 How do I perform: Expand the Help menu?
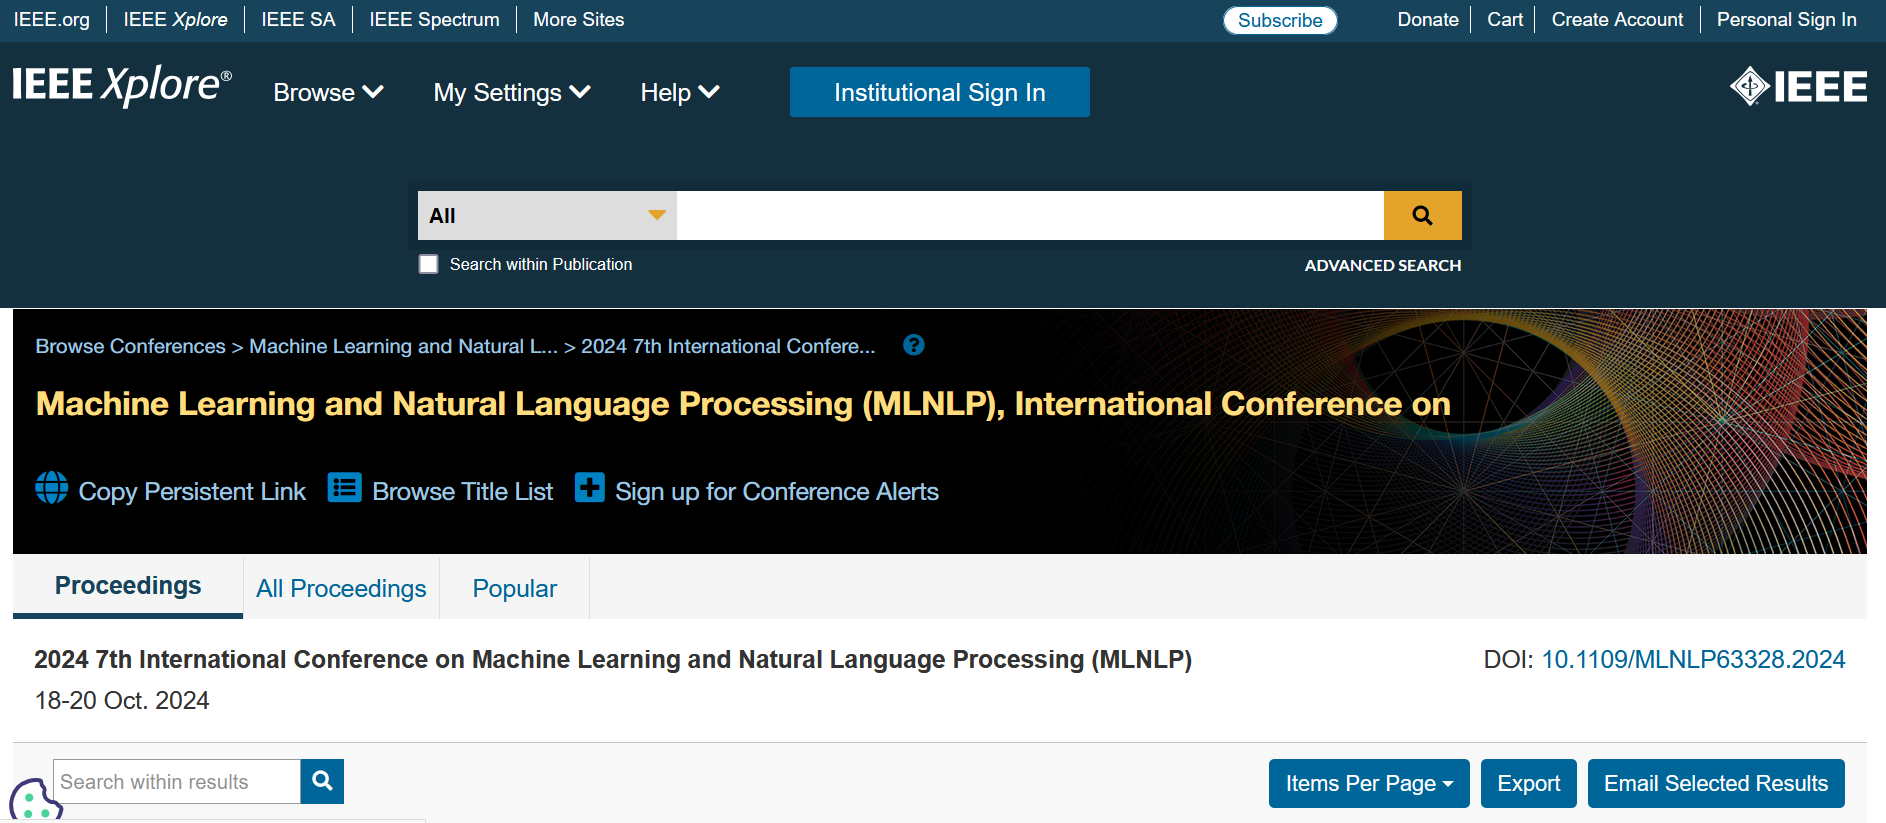pyautogui.click(x=679, y=93)
